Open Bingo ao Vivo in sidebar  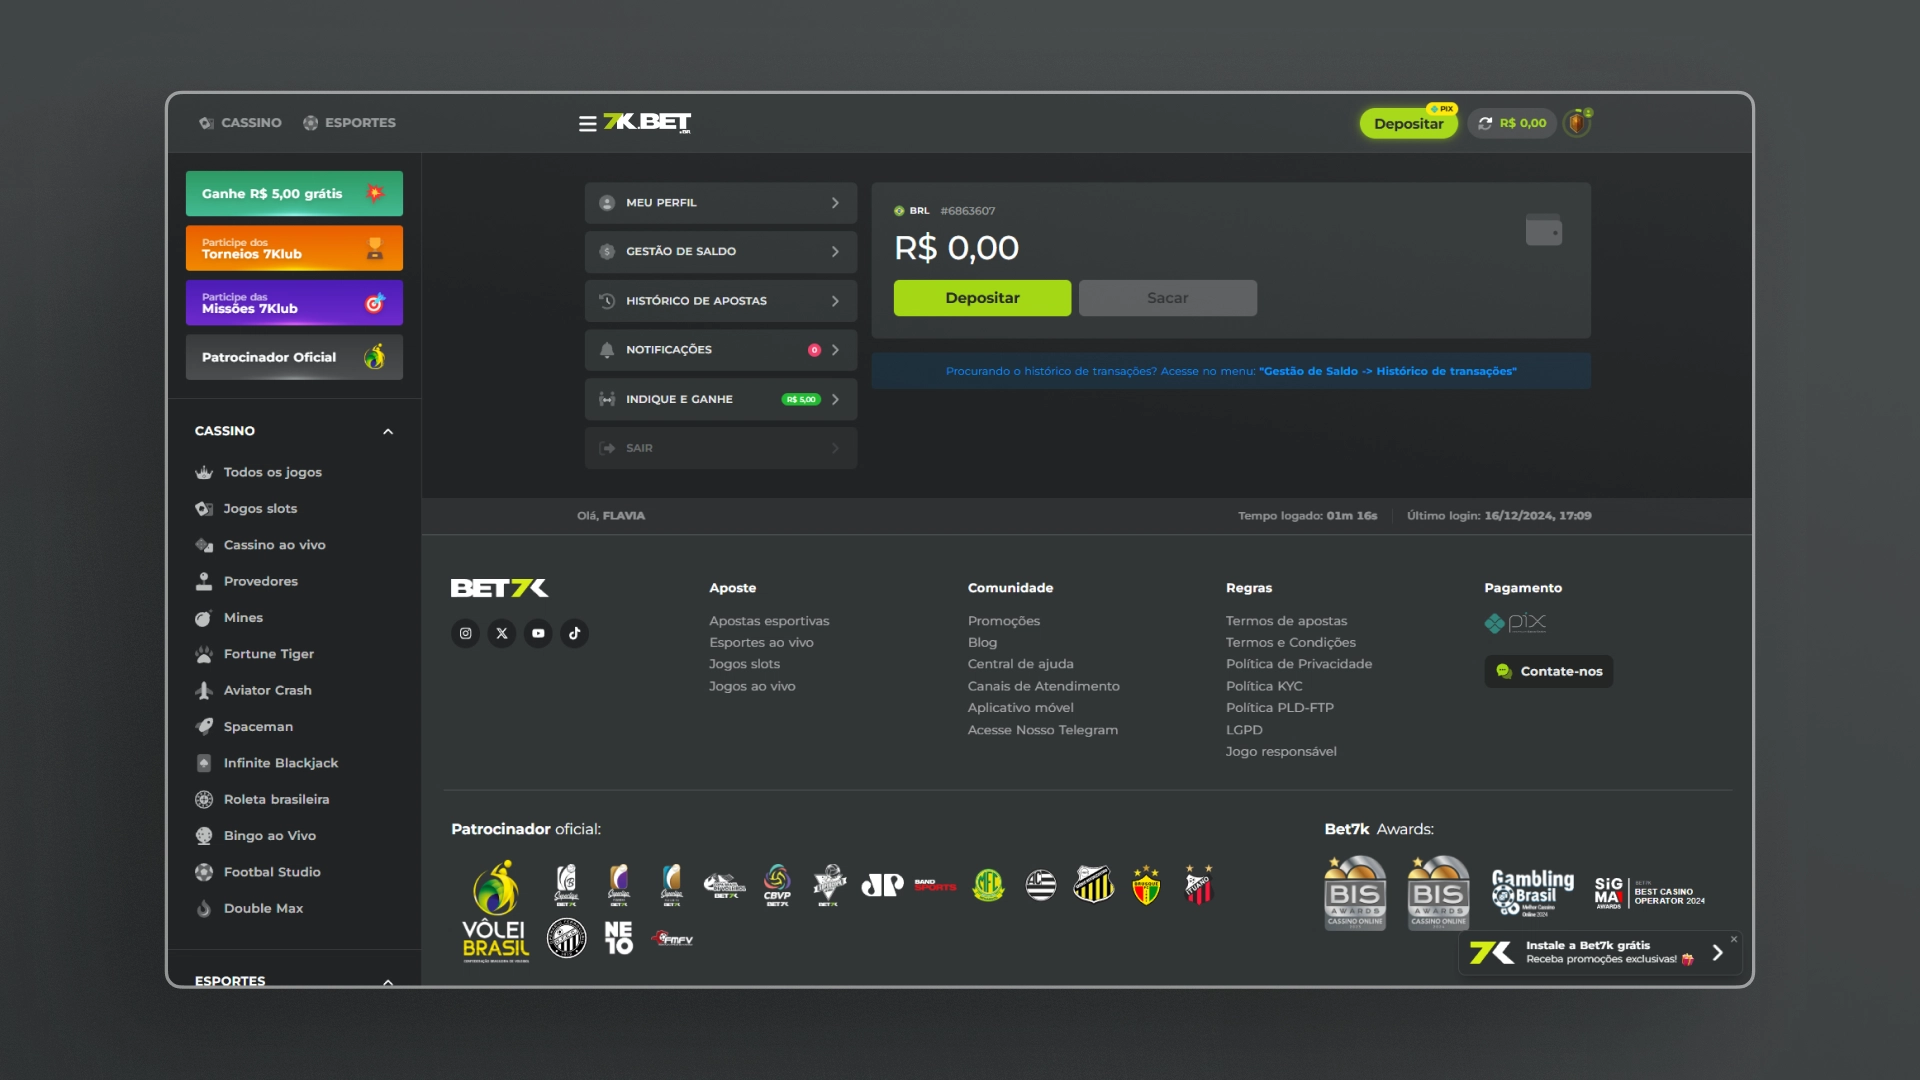click(x=256, y=836)
